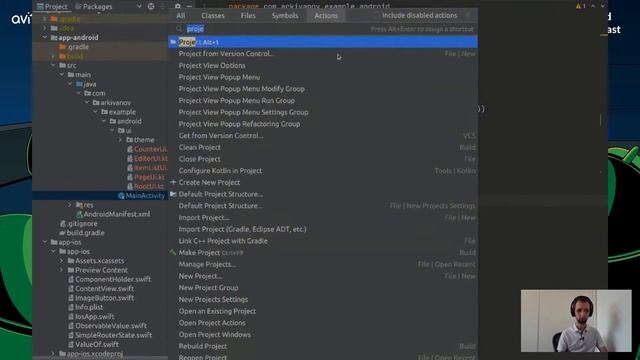Collapse the src folder node
The width and height of the screenshot is (640, 360).
[53, 65]
